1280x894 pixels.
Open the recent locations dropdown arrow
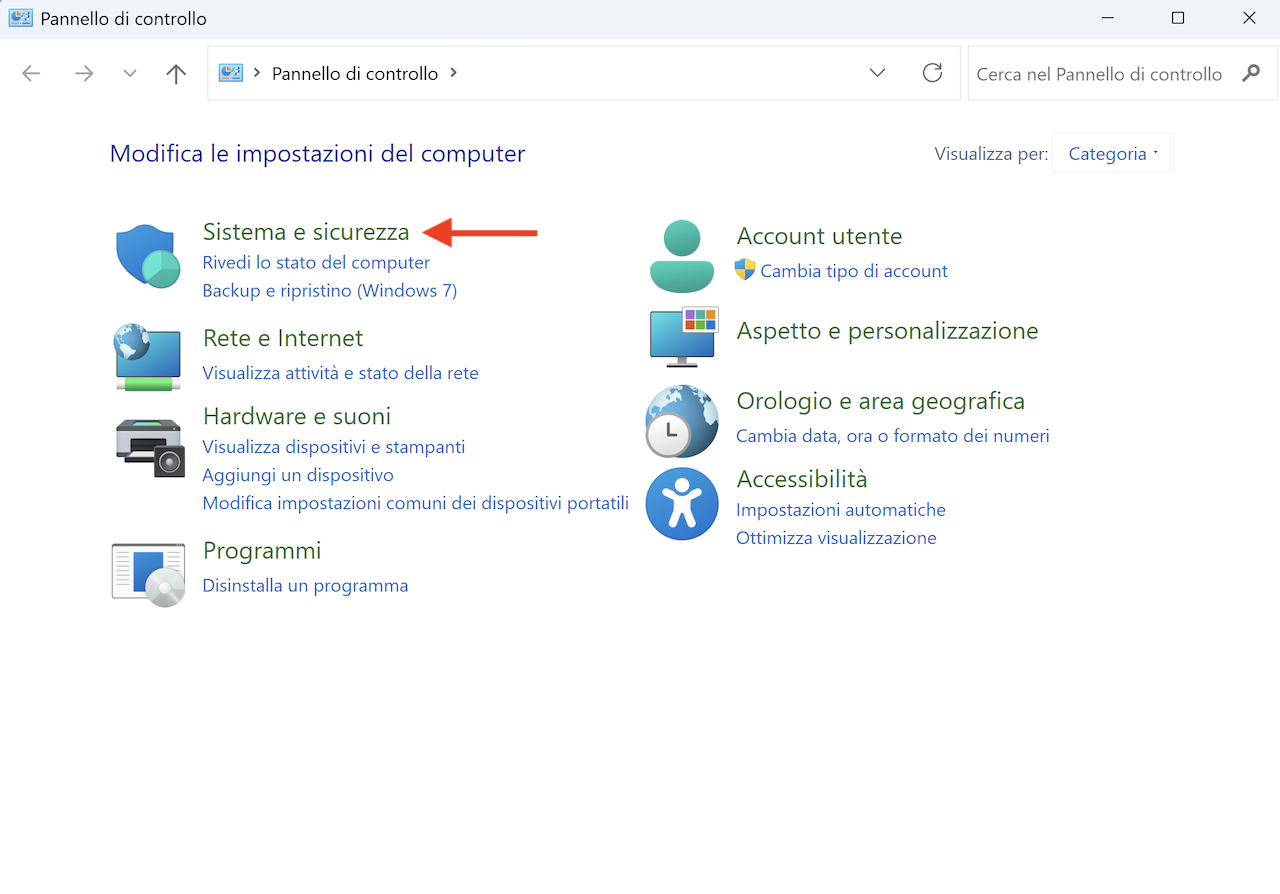point(130,73)
